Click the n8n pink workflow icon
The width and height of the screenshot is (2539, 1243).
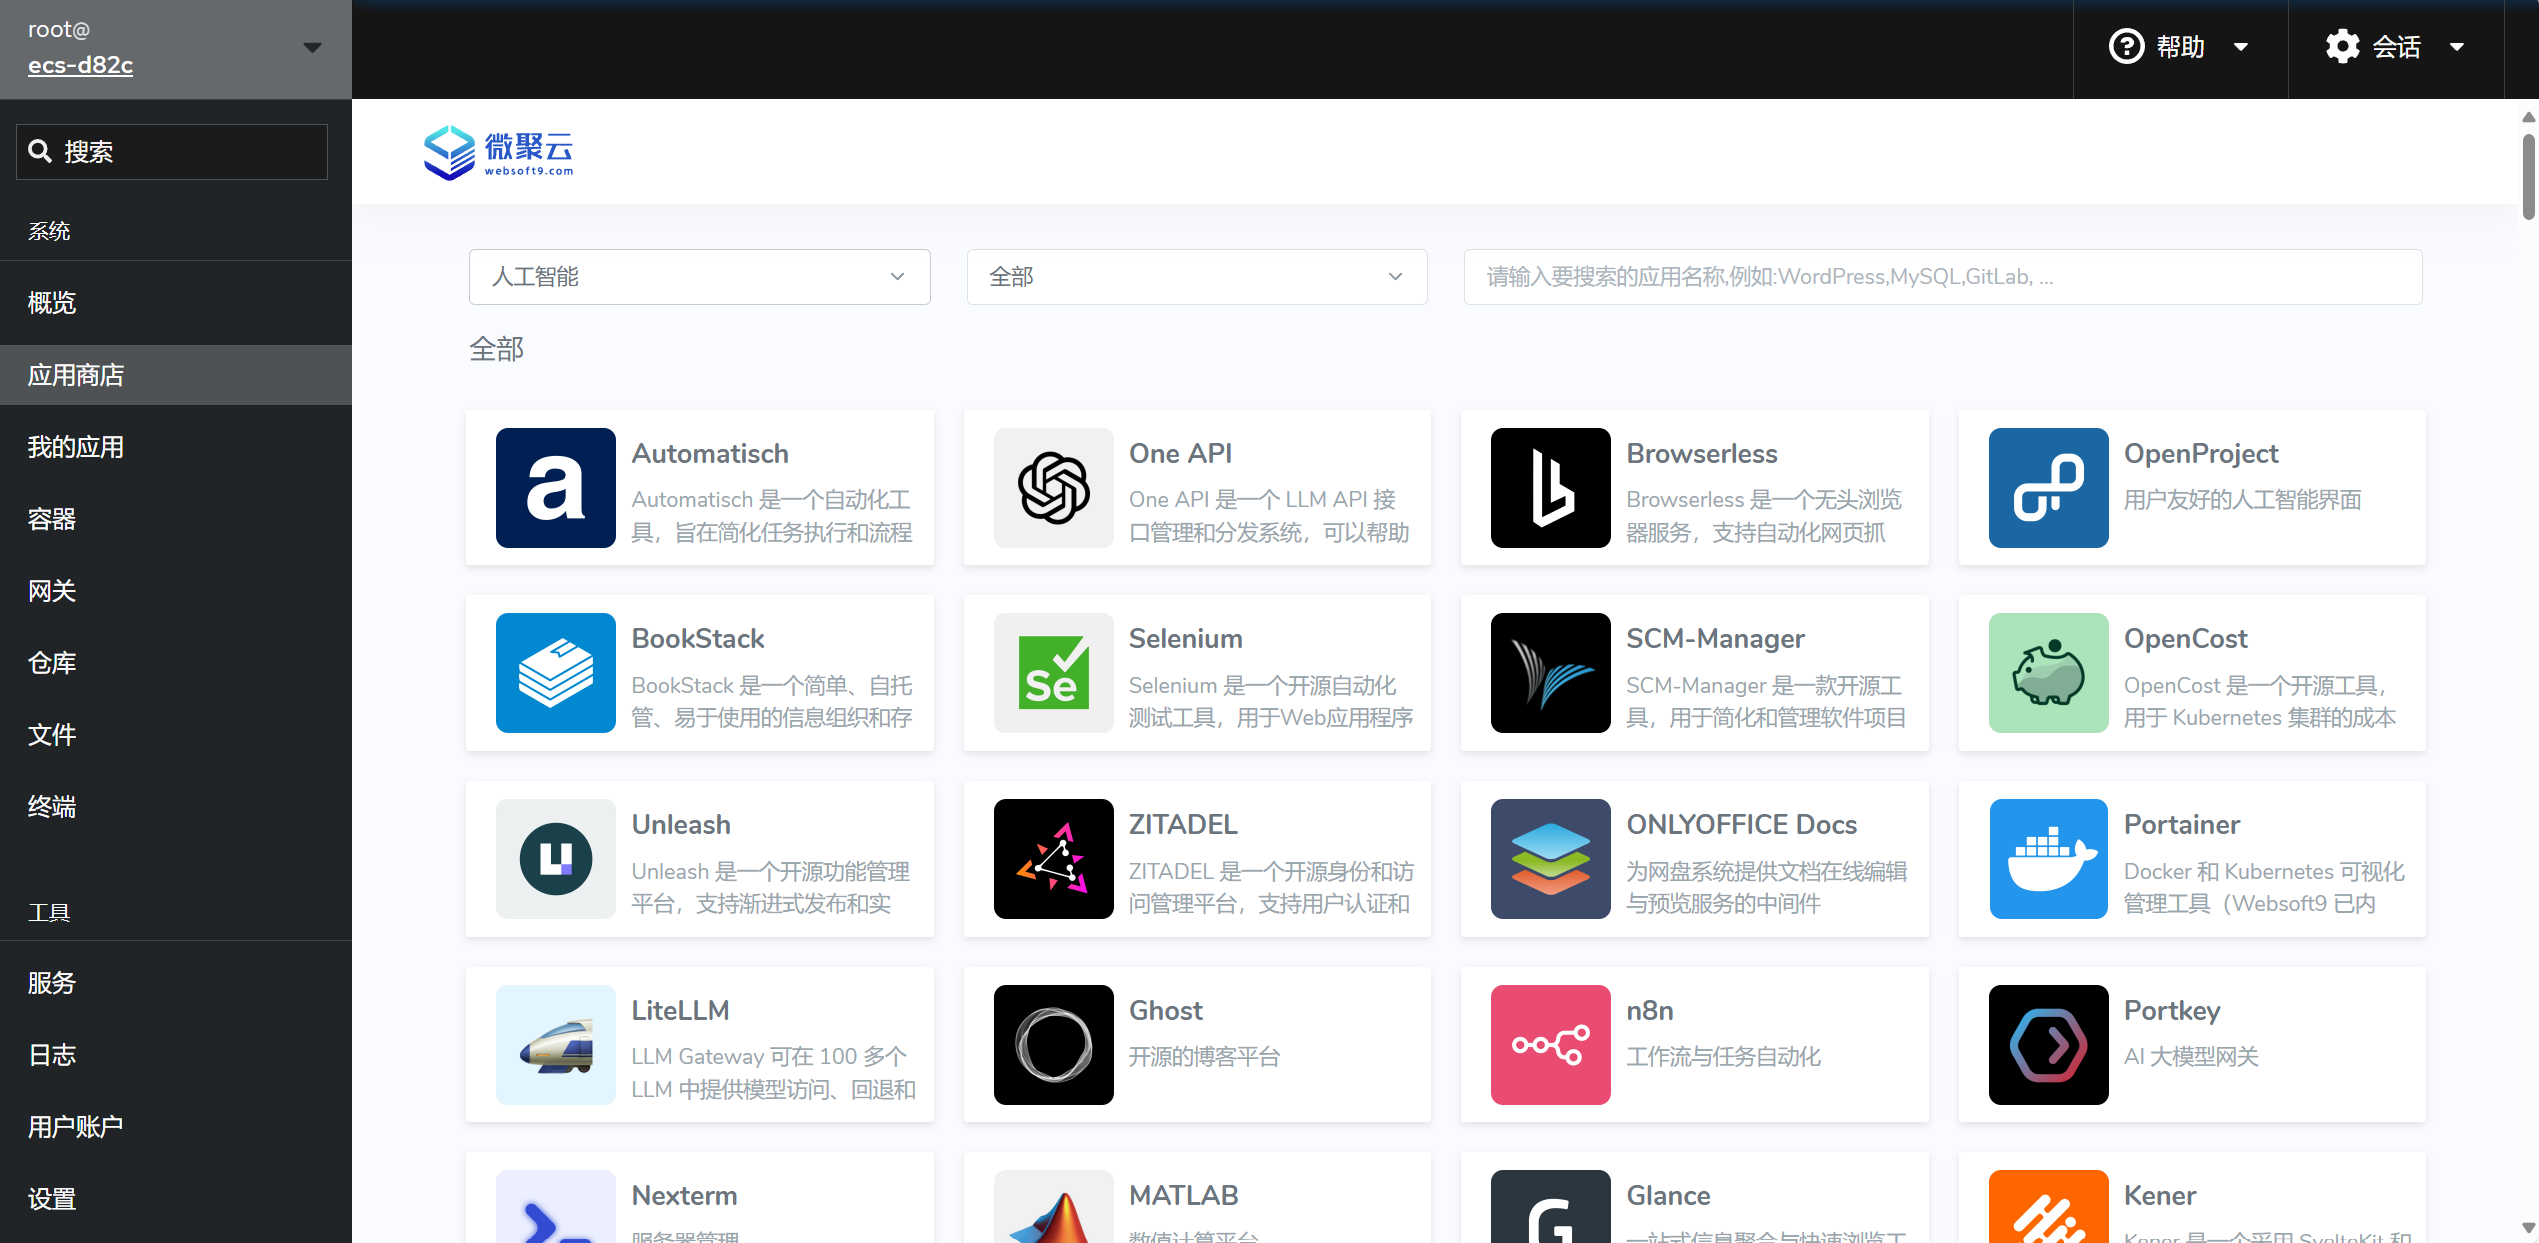pos(1549,1045)
